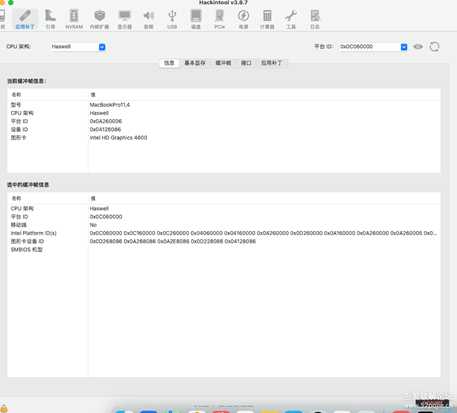This screenshot has height=413, width=457.
Task: Click the refresh circular-arrow icon
Action: point(434,47)
